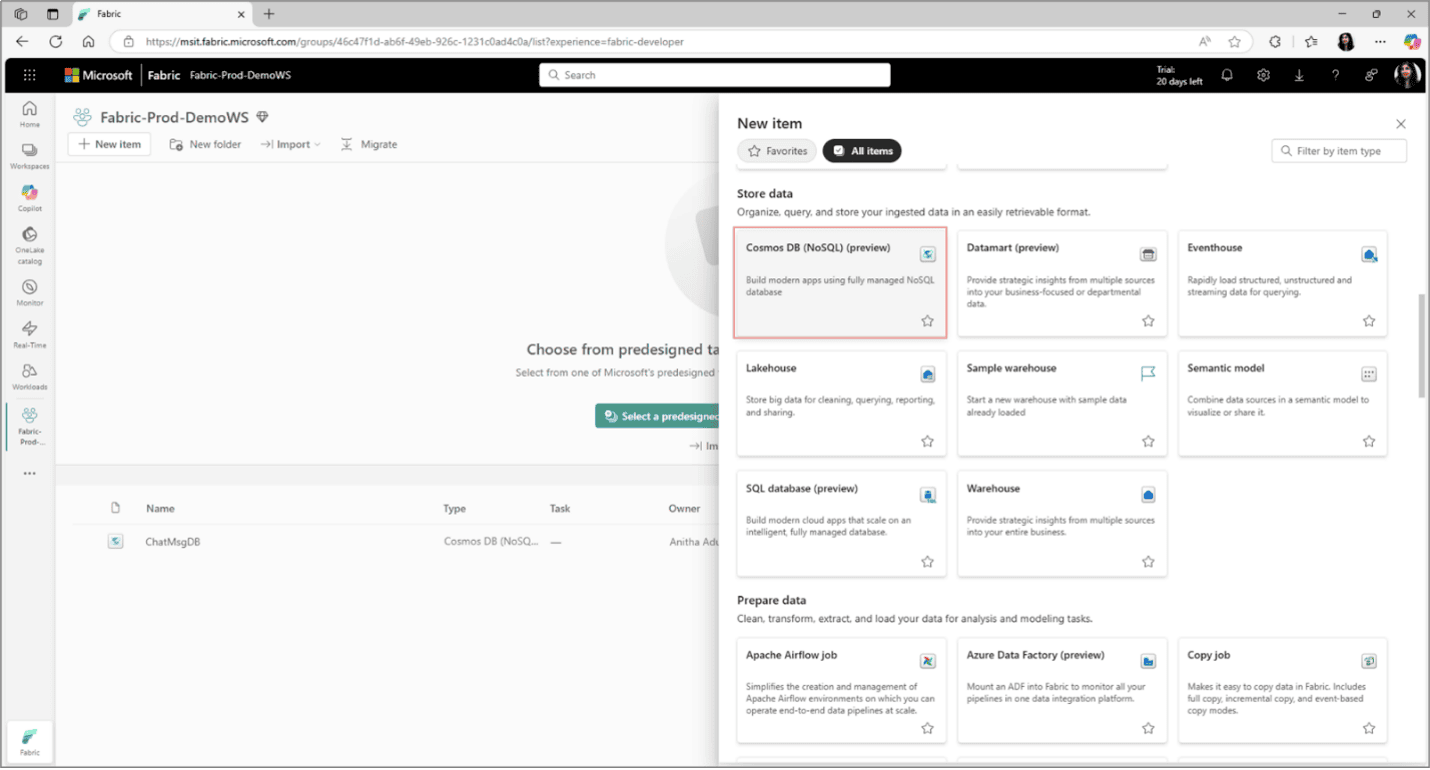Open Home in Fabric sidebar

[30, 114]
